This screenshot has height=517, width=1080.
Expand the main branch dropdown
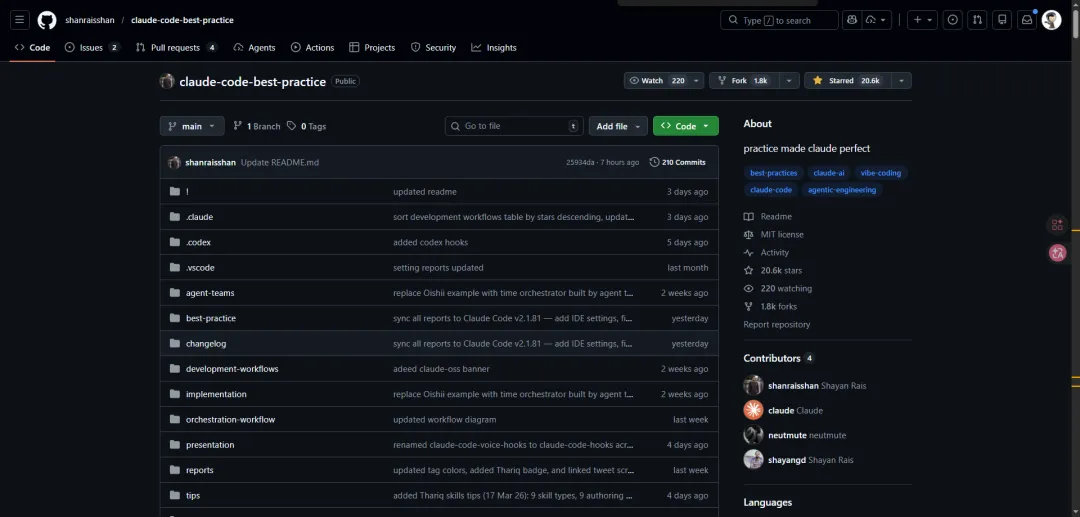click(191, 126)
